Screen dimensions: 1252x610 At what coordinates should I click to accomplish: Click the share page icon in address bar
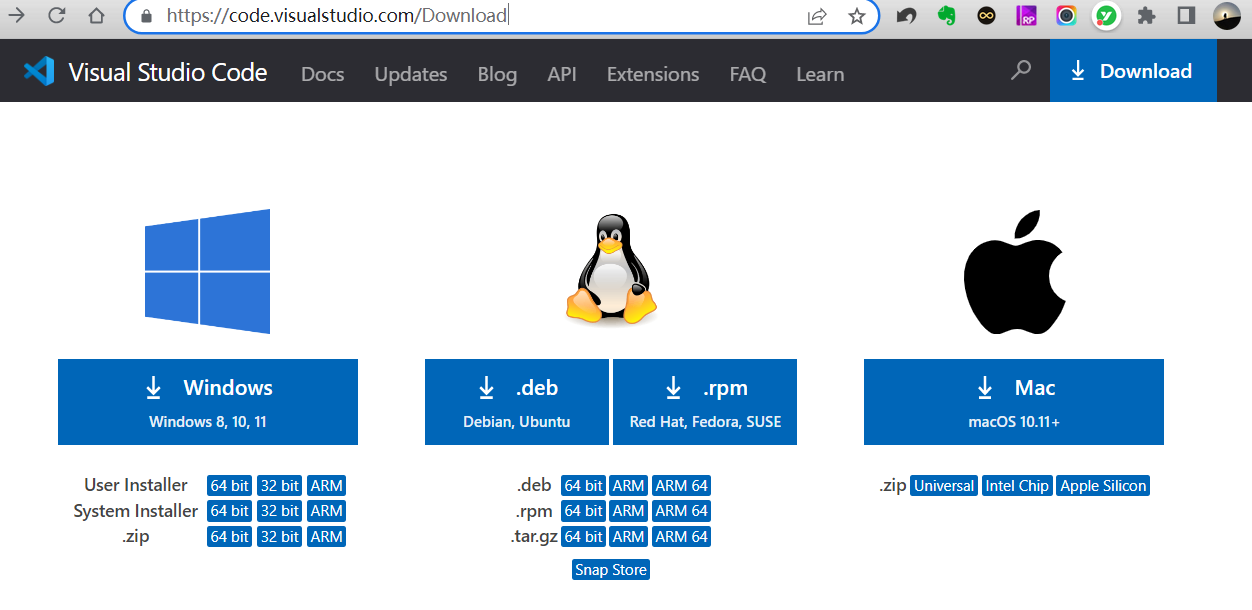click(x=817, y=16)
